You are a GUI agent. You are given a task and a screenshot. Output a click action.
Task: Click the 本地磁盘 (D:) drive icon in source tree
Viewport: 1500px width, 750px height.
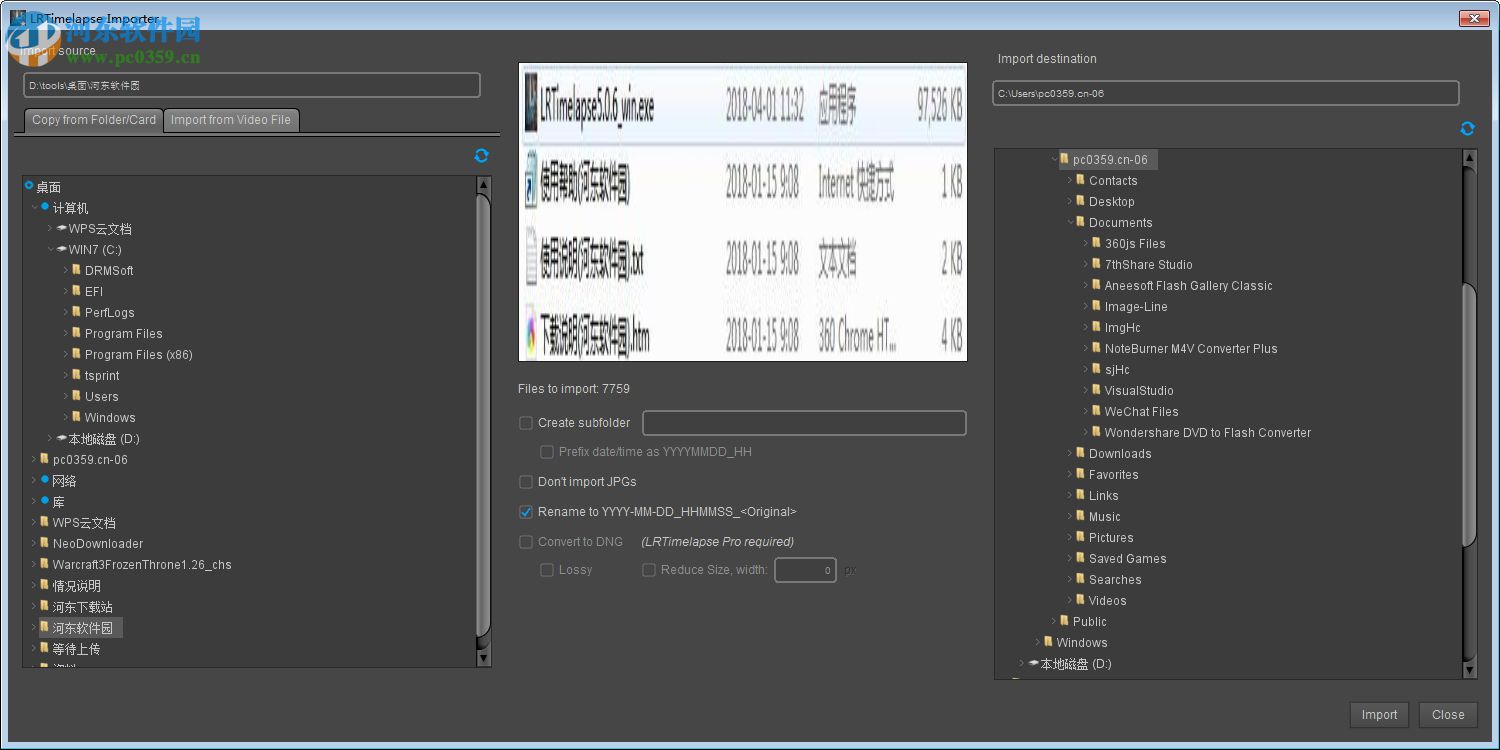point(61,439)
